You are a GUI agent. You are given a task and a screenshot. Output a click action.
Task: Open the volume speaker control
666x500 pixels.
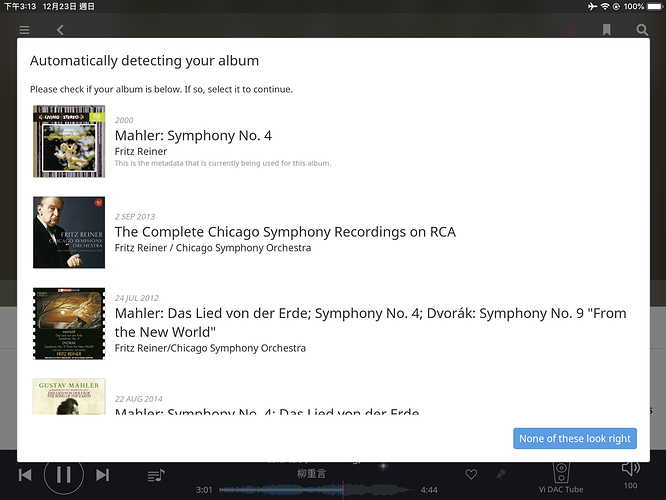tap(630, 469)
